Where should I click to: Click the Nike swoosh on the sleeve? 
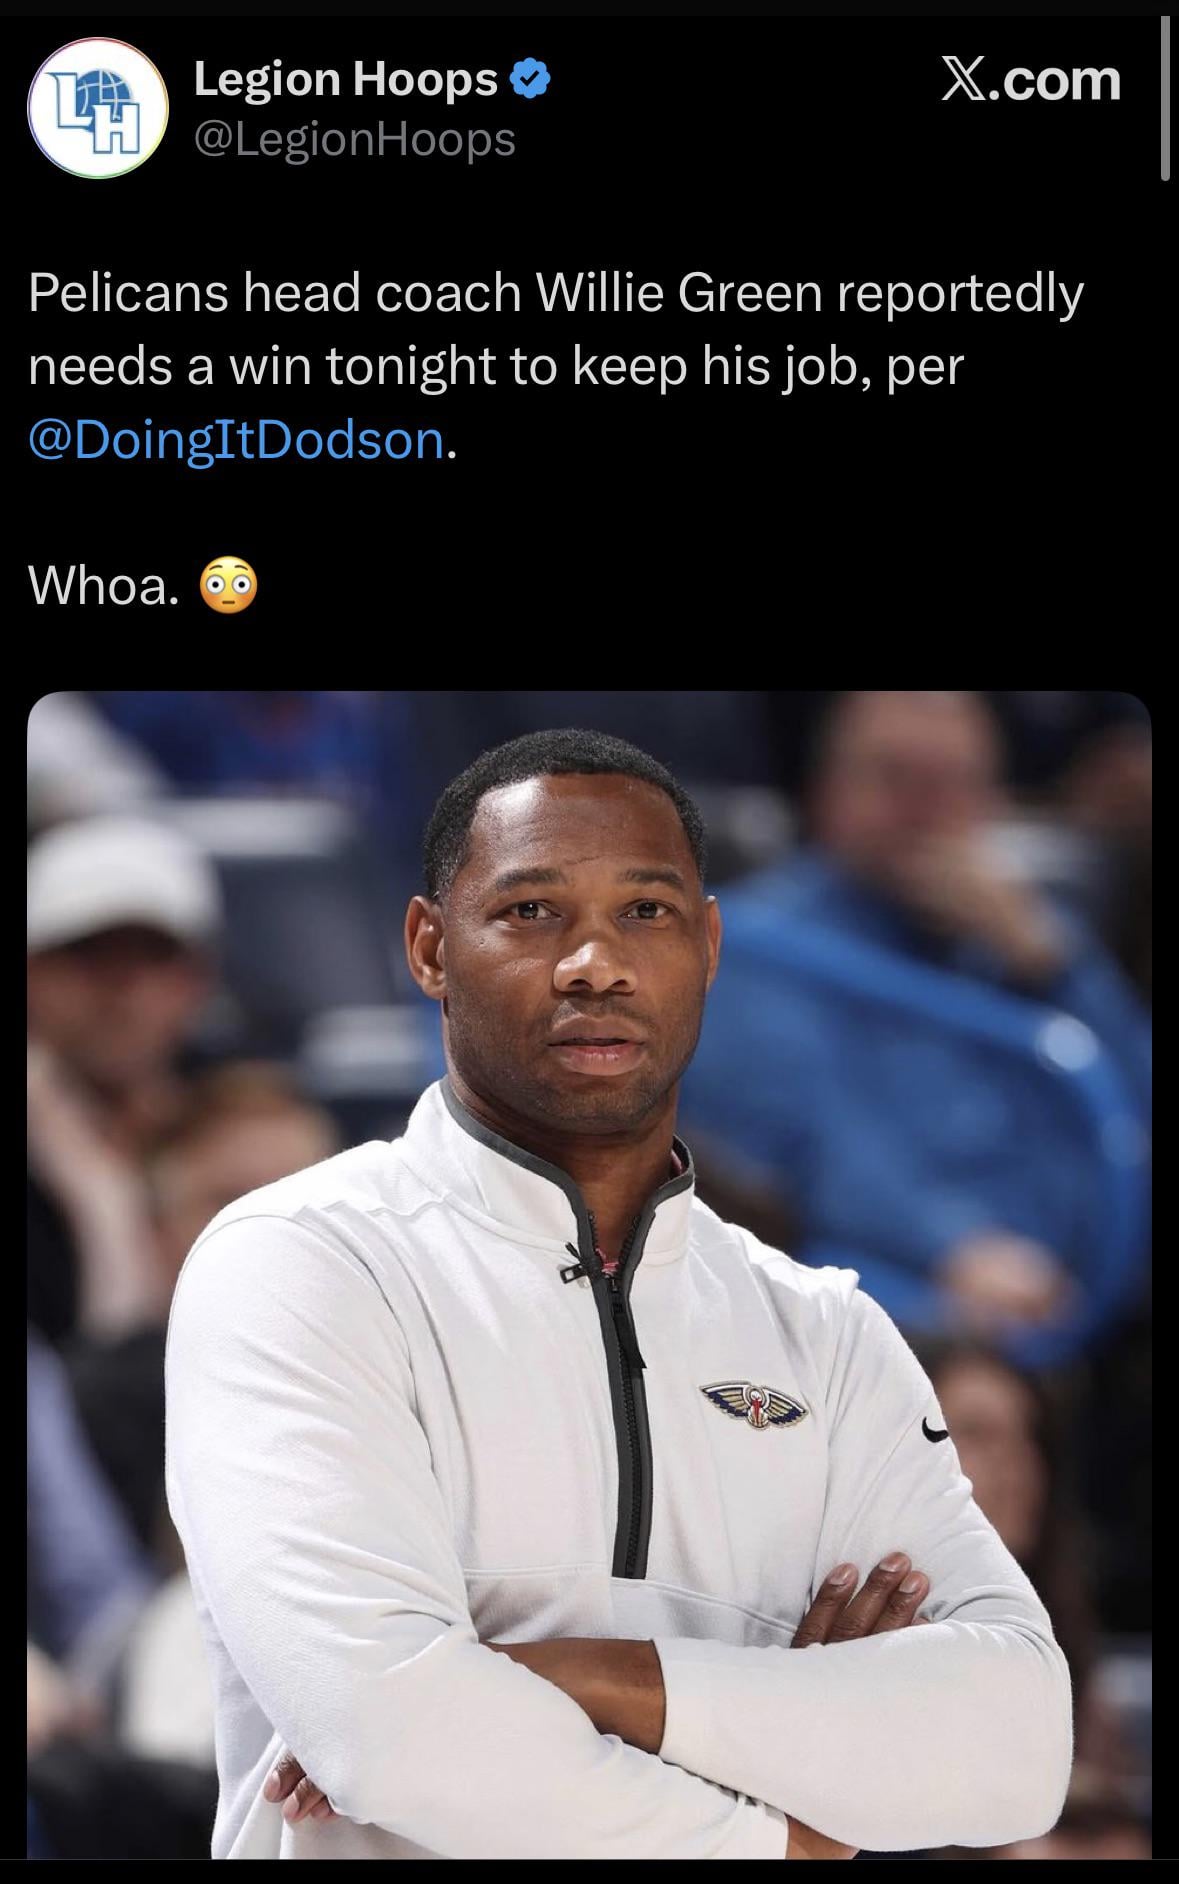936,1431
